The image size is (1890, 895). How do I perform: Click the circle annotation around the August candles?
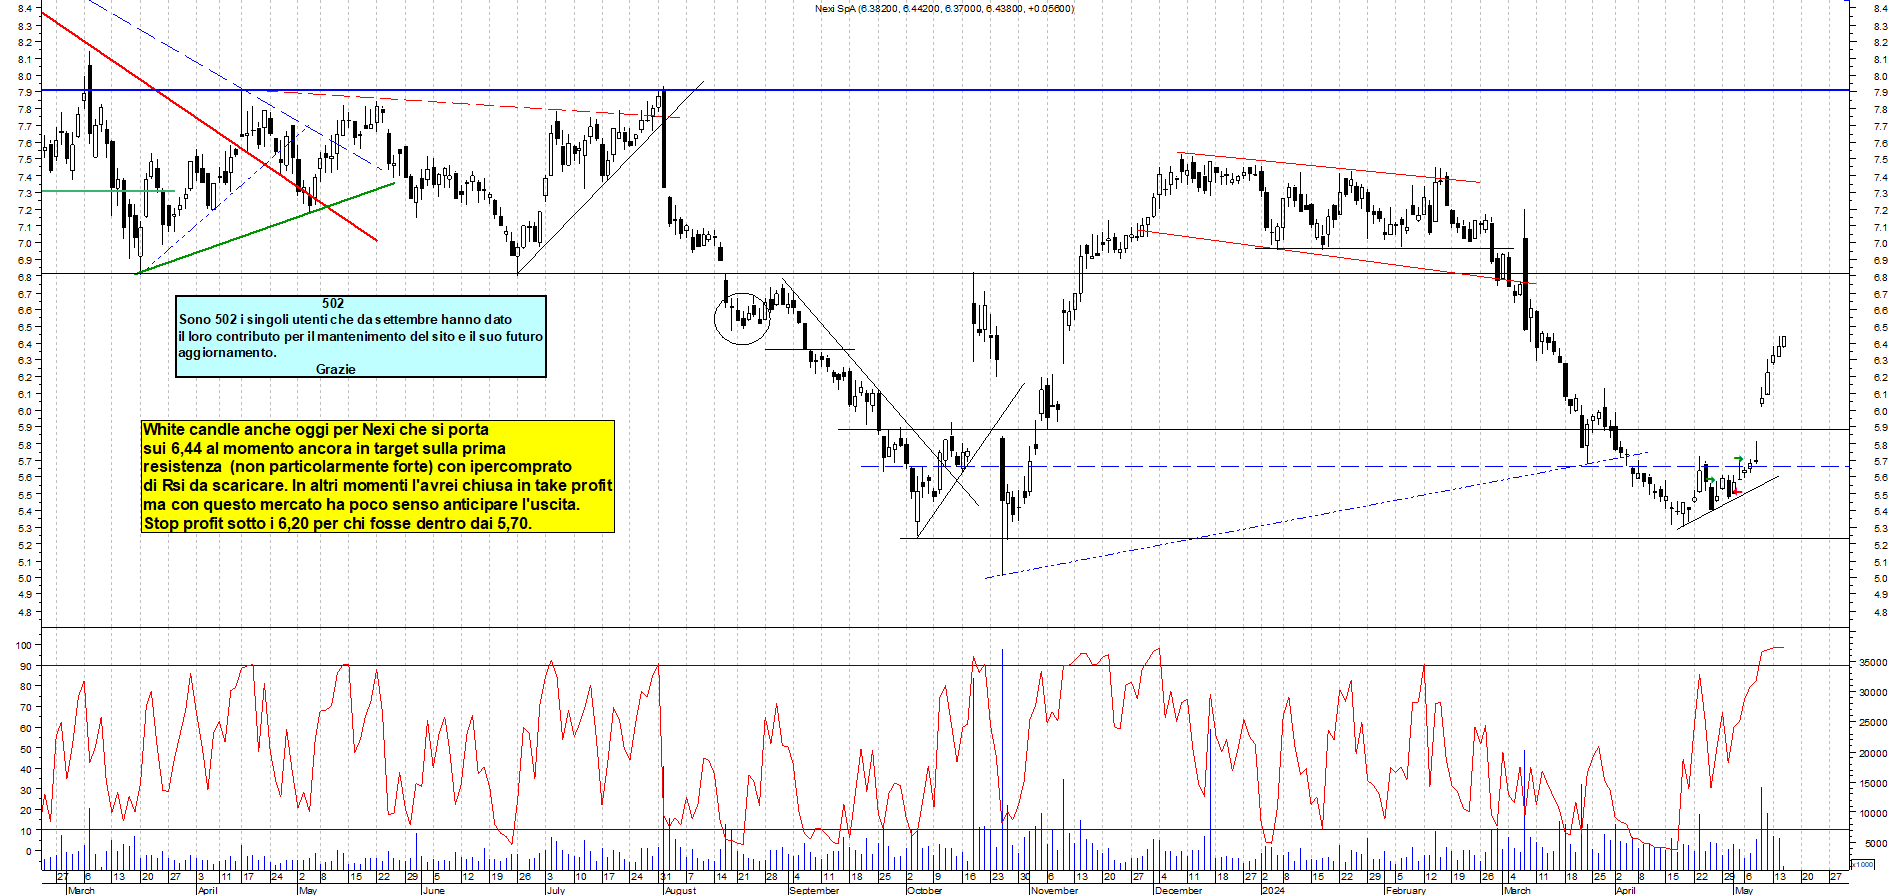click(x=742, y=319)
